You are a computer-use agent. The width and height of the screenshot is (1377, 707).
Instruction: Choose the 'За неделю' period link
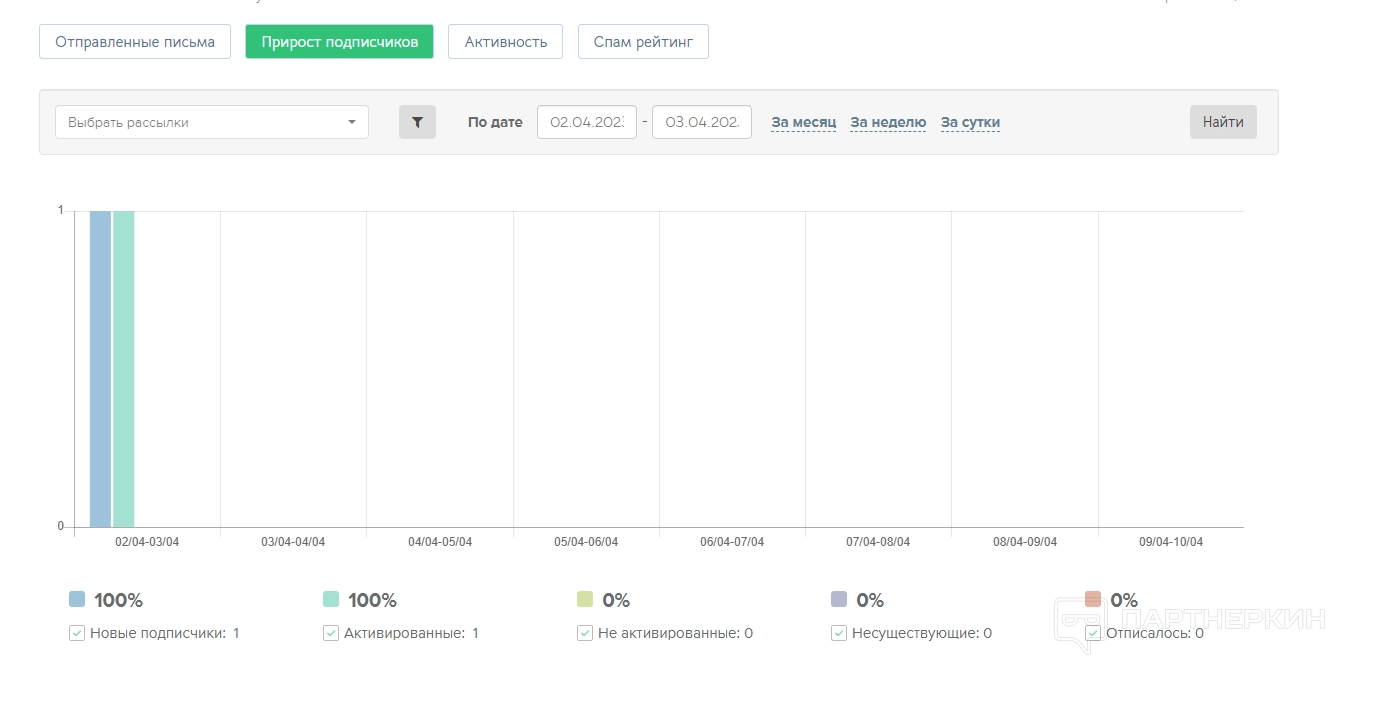[x=888, y=123]
